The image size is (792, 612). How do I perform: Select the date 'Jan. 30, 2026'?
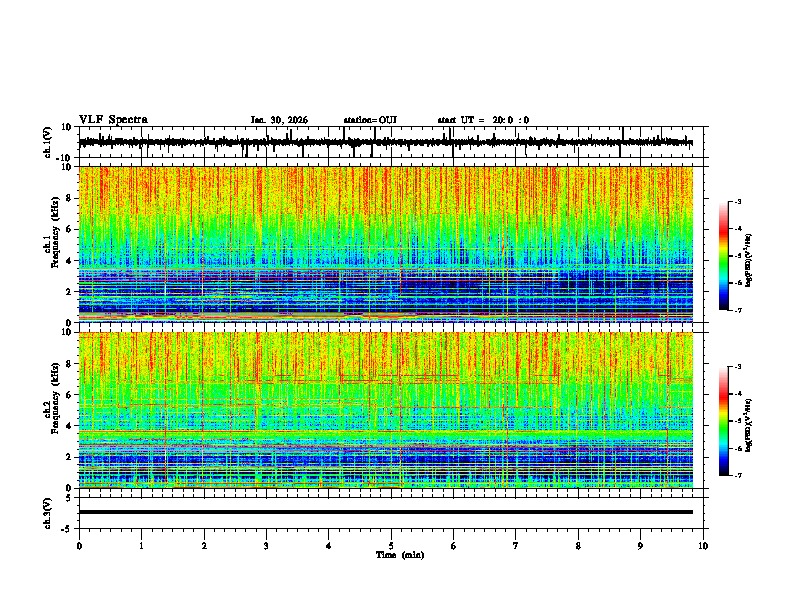pyautogui.click(x=279, y=120)
